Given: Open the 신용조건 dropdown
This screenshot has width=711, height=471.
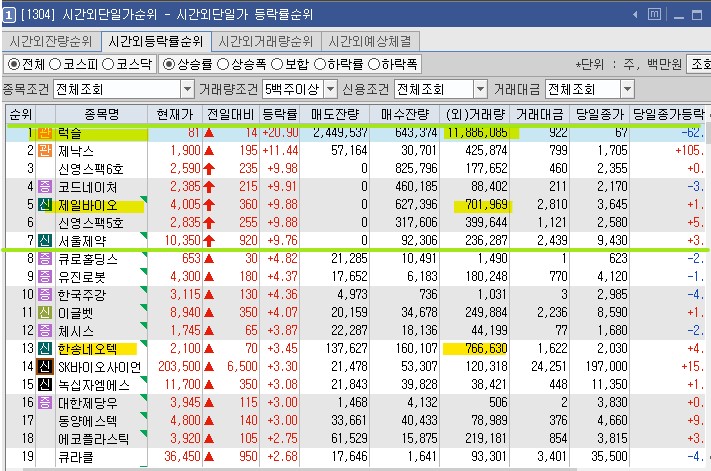Looking at the screenshot, I should click(481, 89).
